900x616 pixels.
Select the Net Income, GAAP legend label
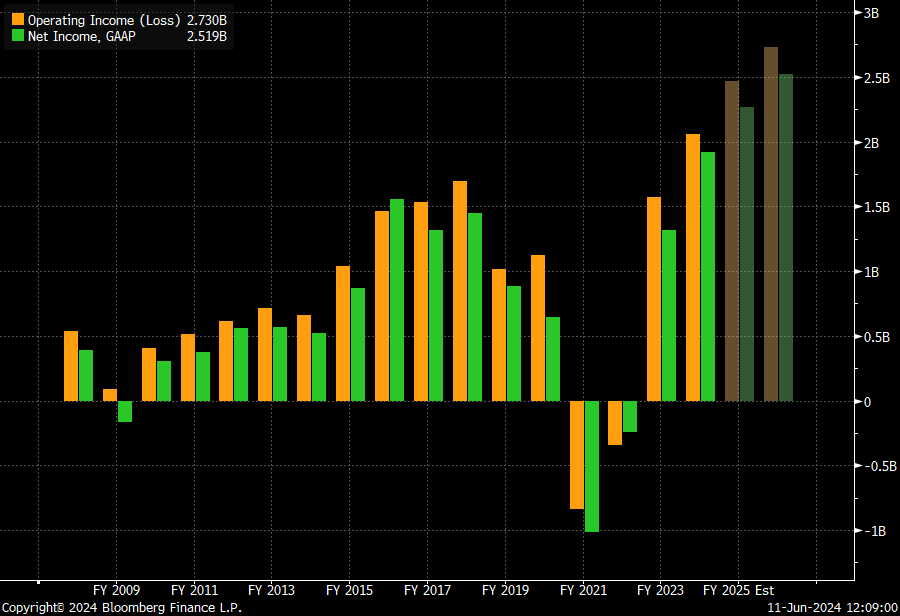point(82,36)
